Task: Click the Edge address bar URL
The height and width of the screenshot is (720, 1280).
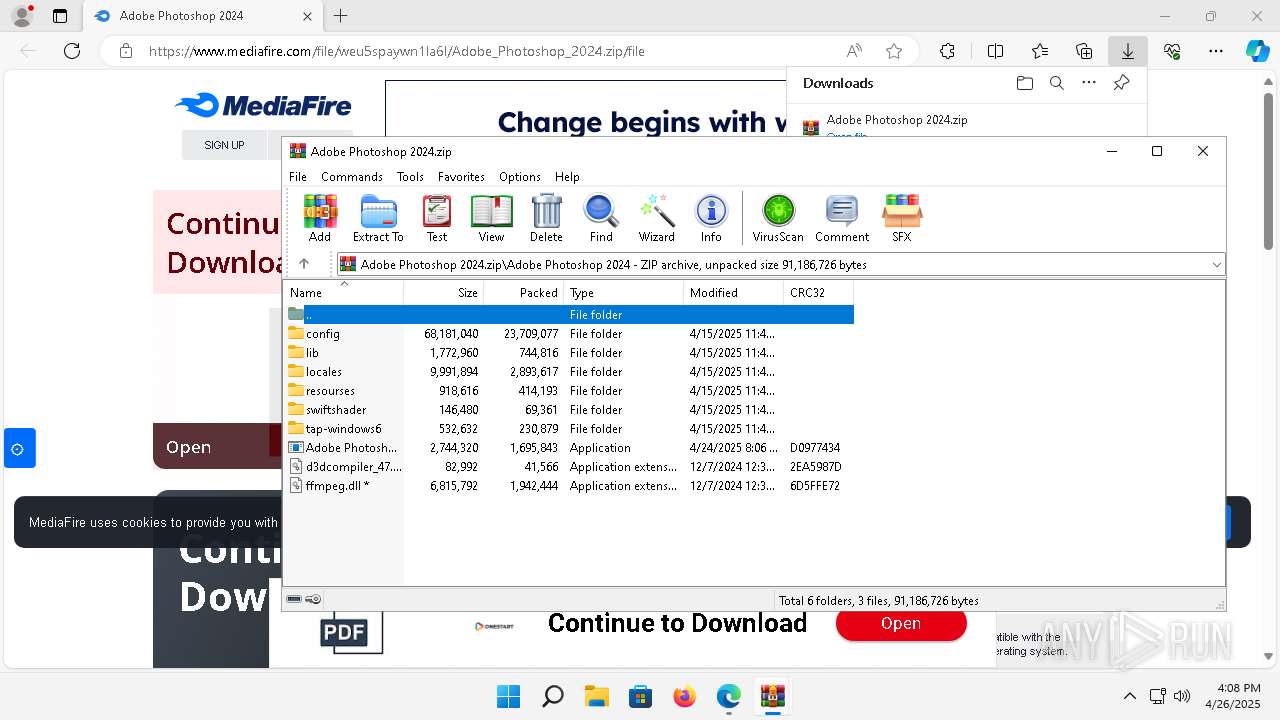Action: point(397,51)
